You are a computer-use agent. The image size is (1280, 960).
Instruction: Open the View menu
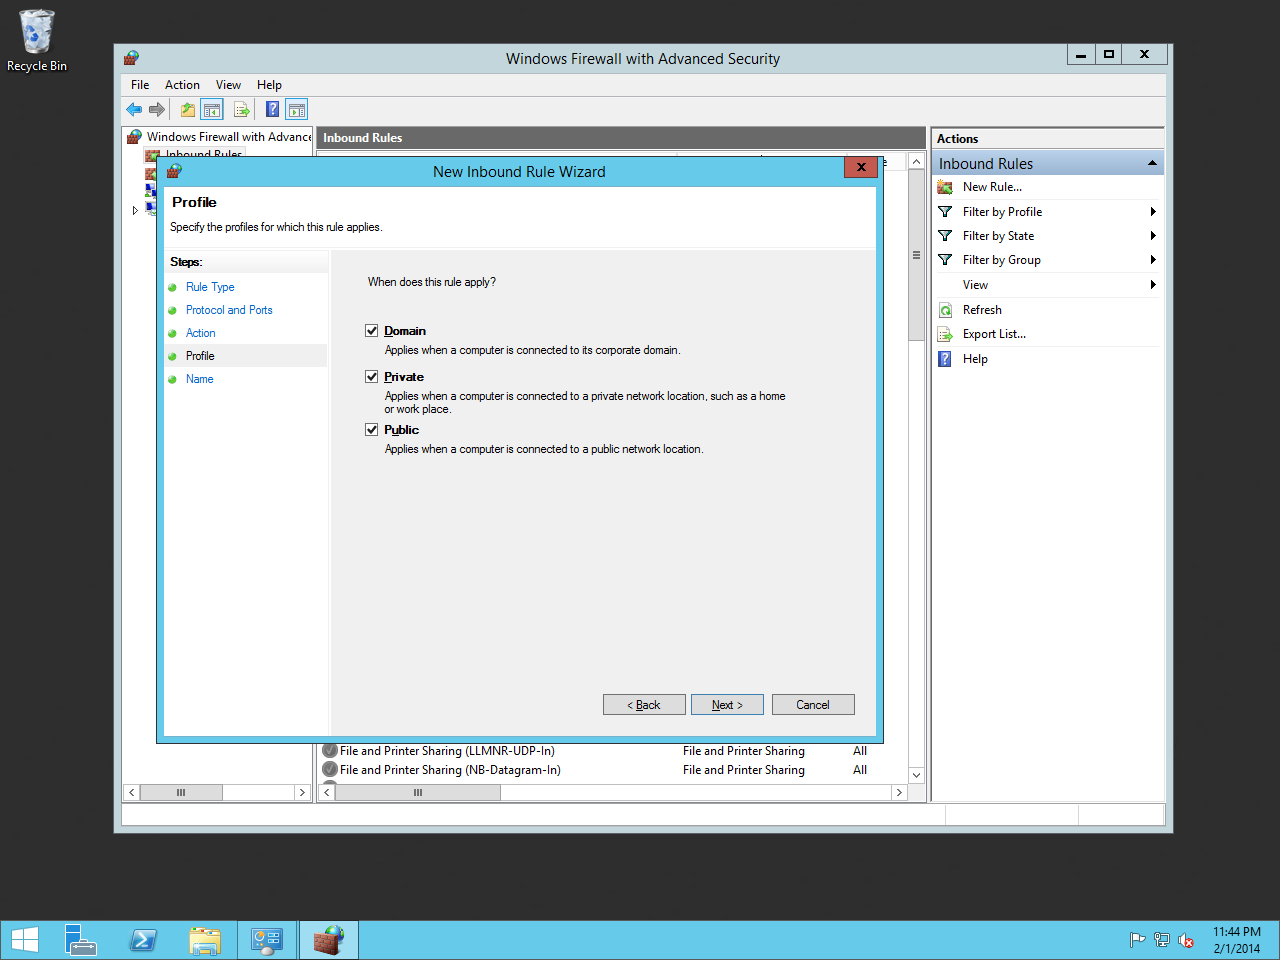tap(228, 85)
